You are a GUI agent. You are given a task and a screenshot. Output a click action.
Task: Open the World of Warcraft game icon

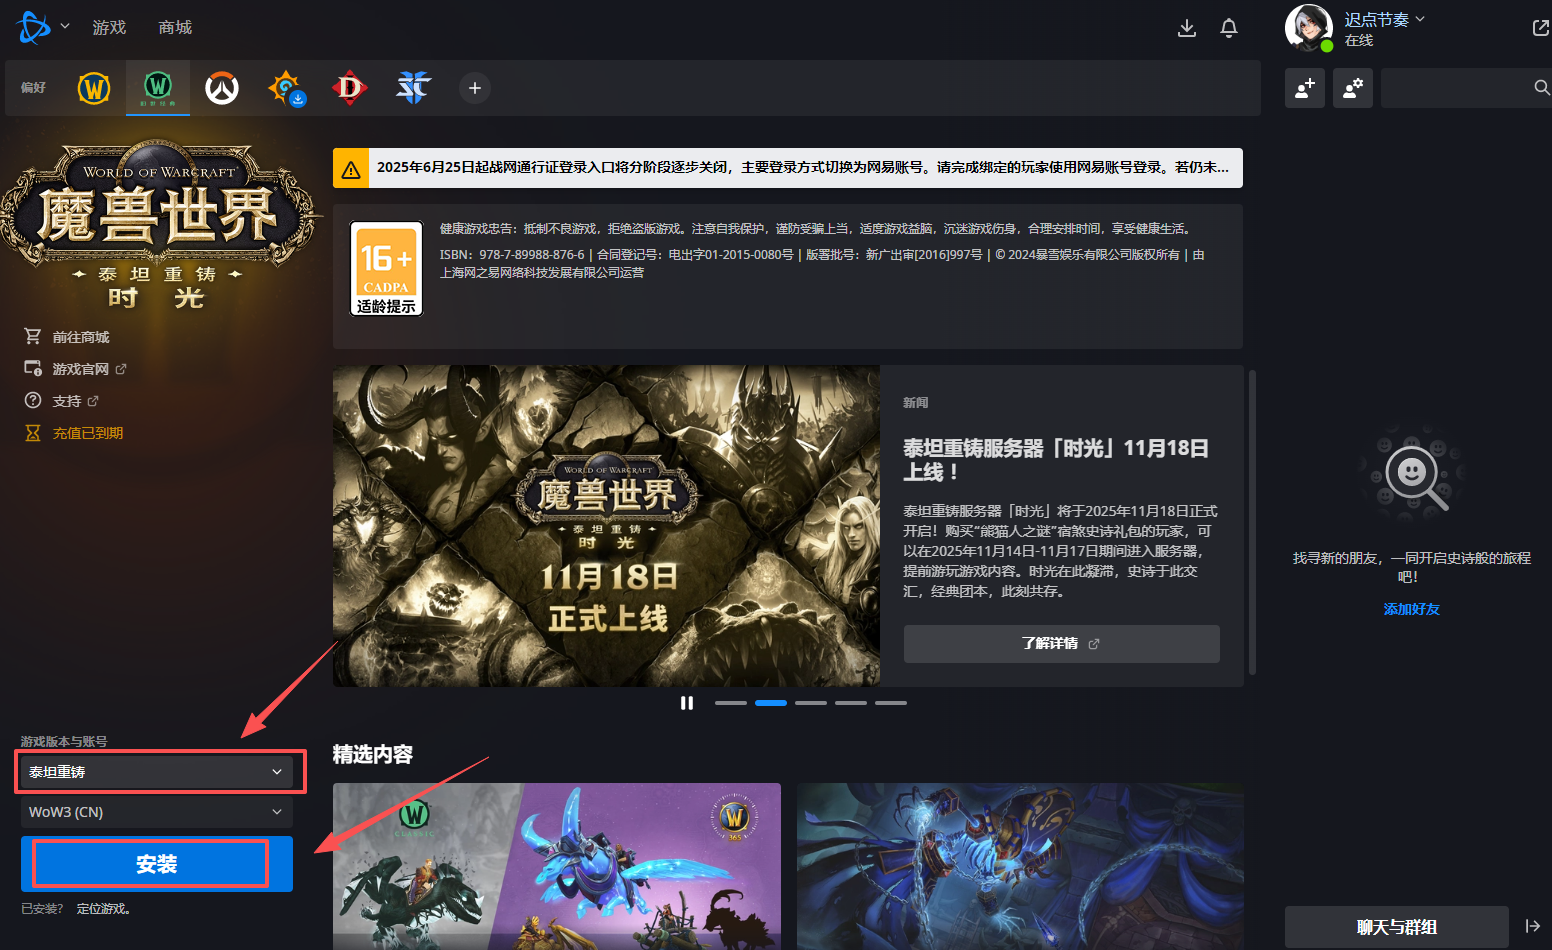pos(94,88)
